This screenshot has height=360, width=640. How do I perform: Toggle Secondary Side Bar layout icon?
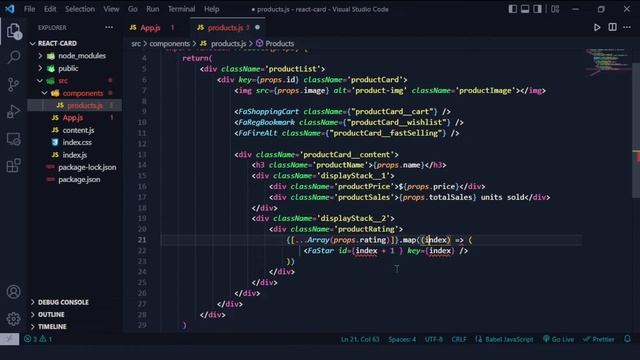point(538,9)
